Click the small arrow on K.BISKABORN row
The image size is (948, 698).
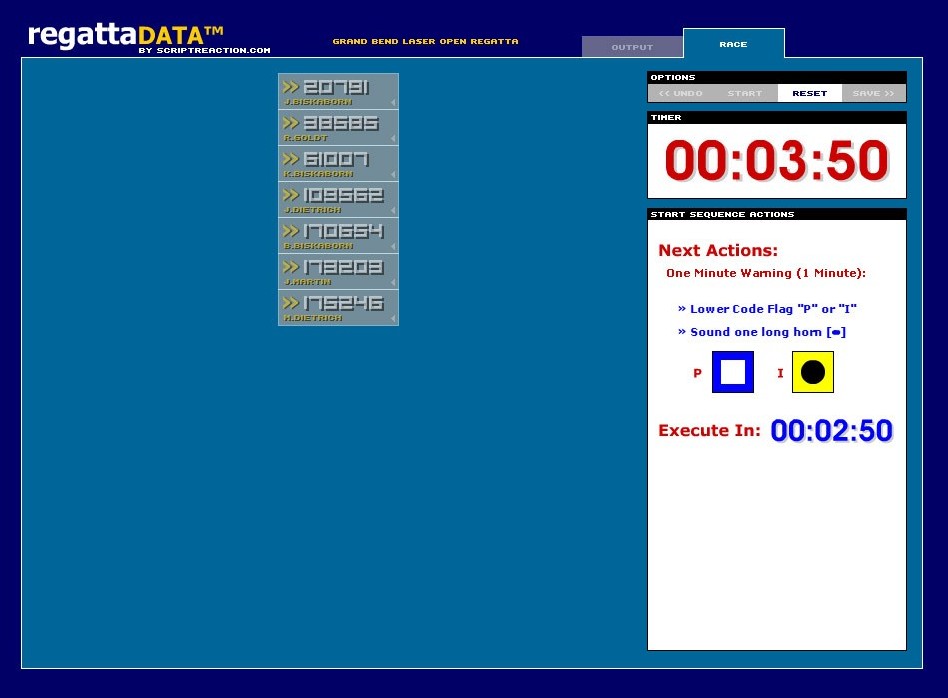click(x=393, y=174)
